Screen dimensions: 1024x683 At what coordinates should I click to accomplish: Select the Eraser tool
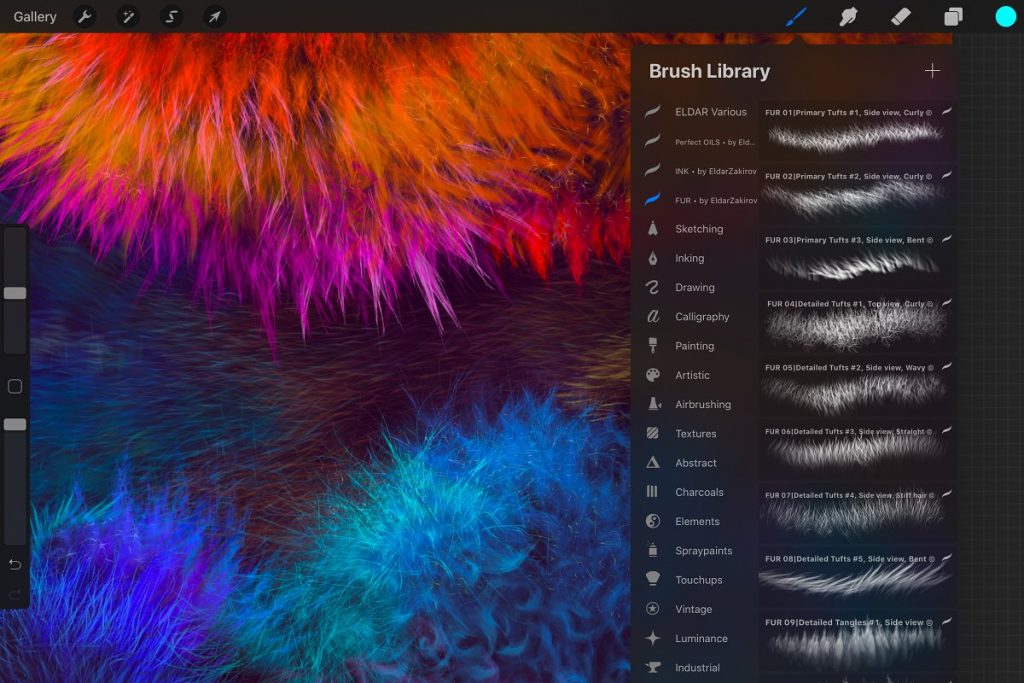pyautogui.click(x=901, y=16)
